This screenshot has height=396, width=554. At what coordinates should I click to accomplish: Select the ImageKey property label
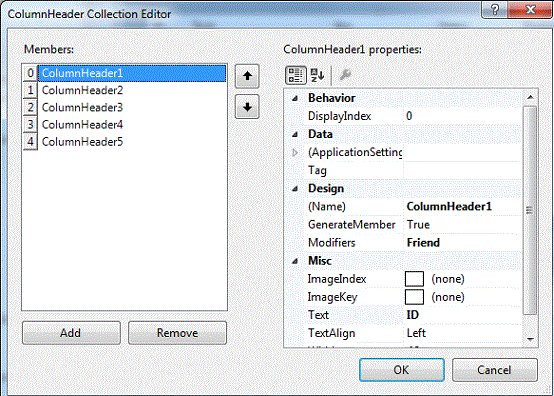point(332,297)
